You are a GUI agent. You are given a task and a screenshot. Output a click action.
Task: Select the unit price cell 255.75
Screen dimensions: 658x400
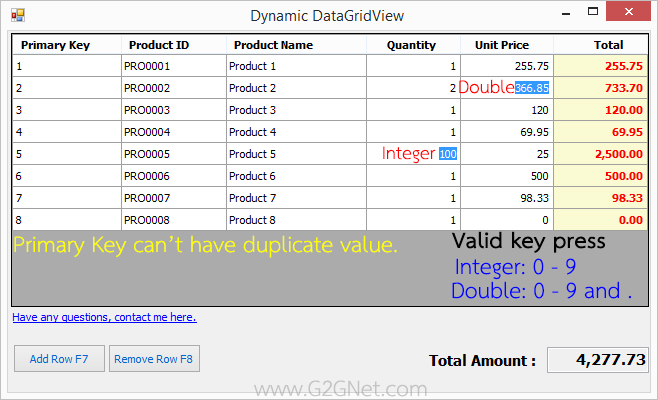tap(507, 66)
